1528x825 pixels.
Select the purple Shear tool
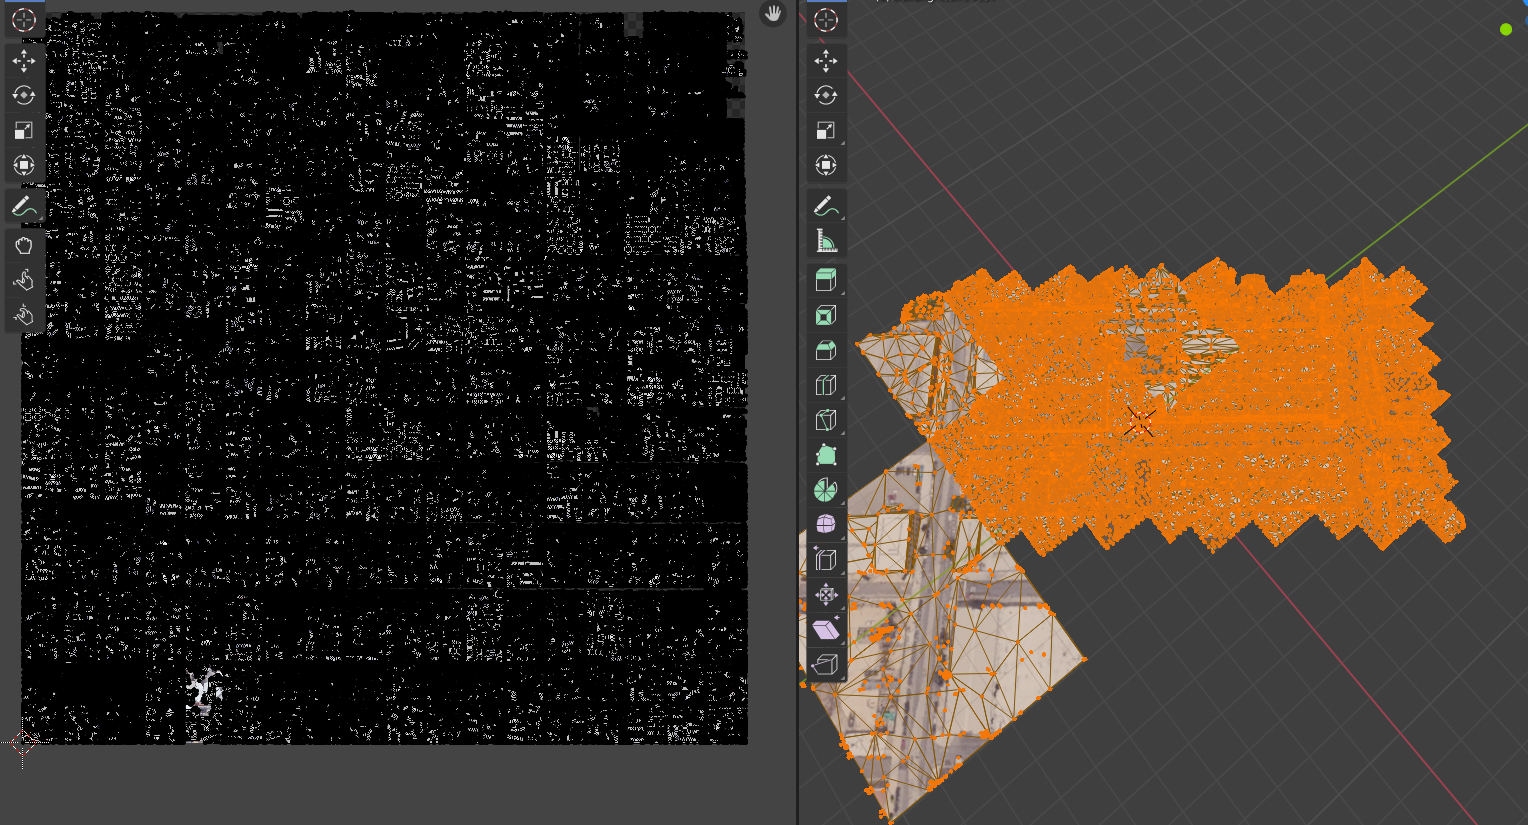pyautogui.click(x=825, y=629)
